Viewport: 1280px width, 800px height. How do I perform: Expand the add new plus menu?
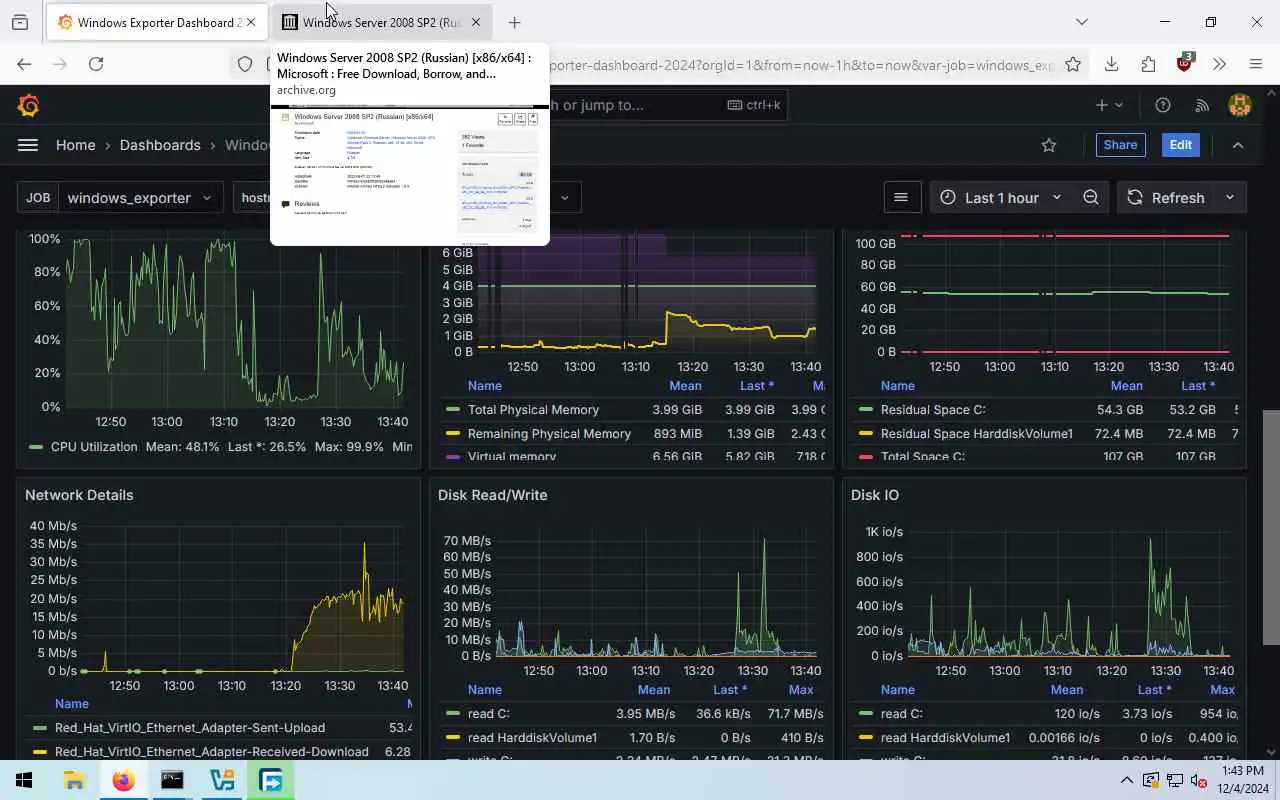(x=1109, y=105)
